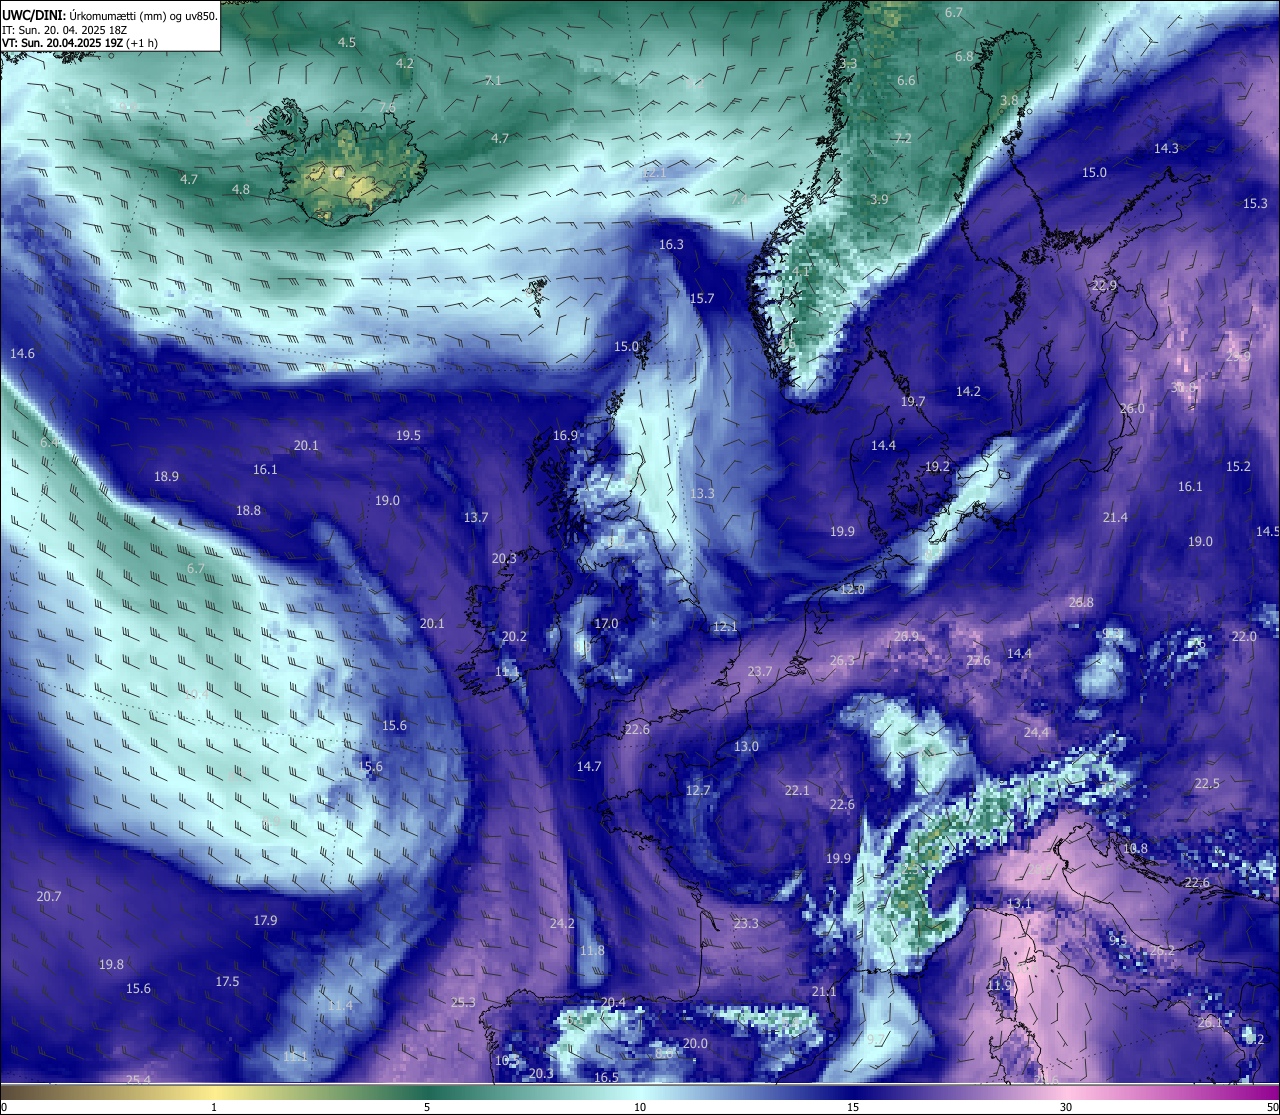Screen dimensions: 1280x1115
Task: Click the 25.3 value label
Action: point(463,1002)
